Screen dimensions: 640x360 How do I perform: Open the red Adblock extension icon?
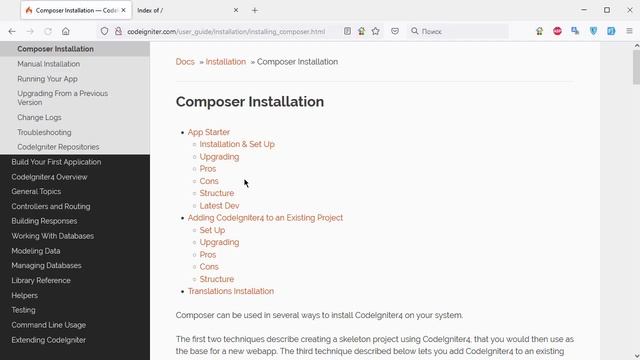coord(558,31)
